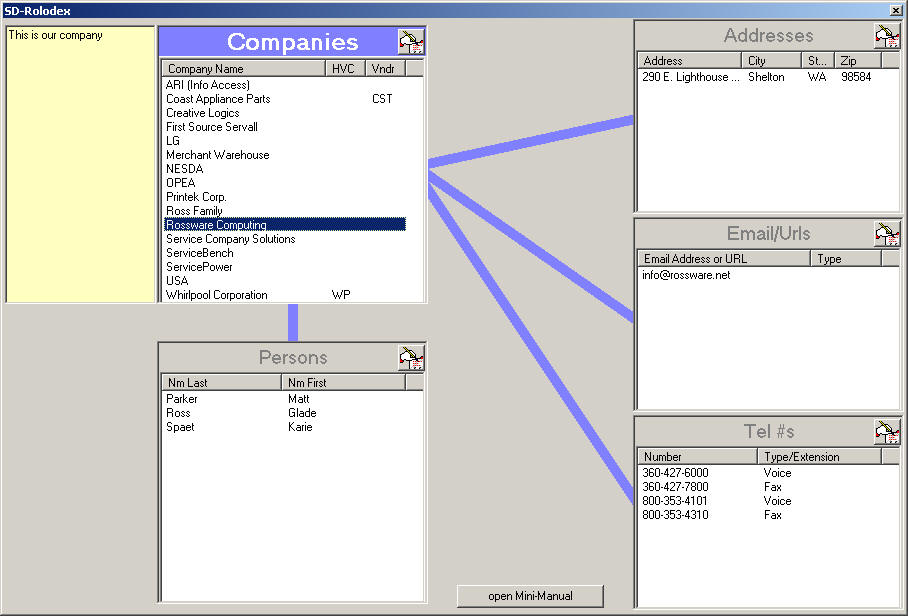Click the edit icon in Tel #s header
The height and width of the screenshot is (616, 908).
887,431
